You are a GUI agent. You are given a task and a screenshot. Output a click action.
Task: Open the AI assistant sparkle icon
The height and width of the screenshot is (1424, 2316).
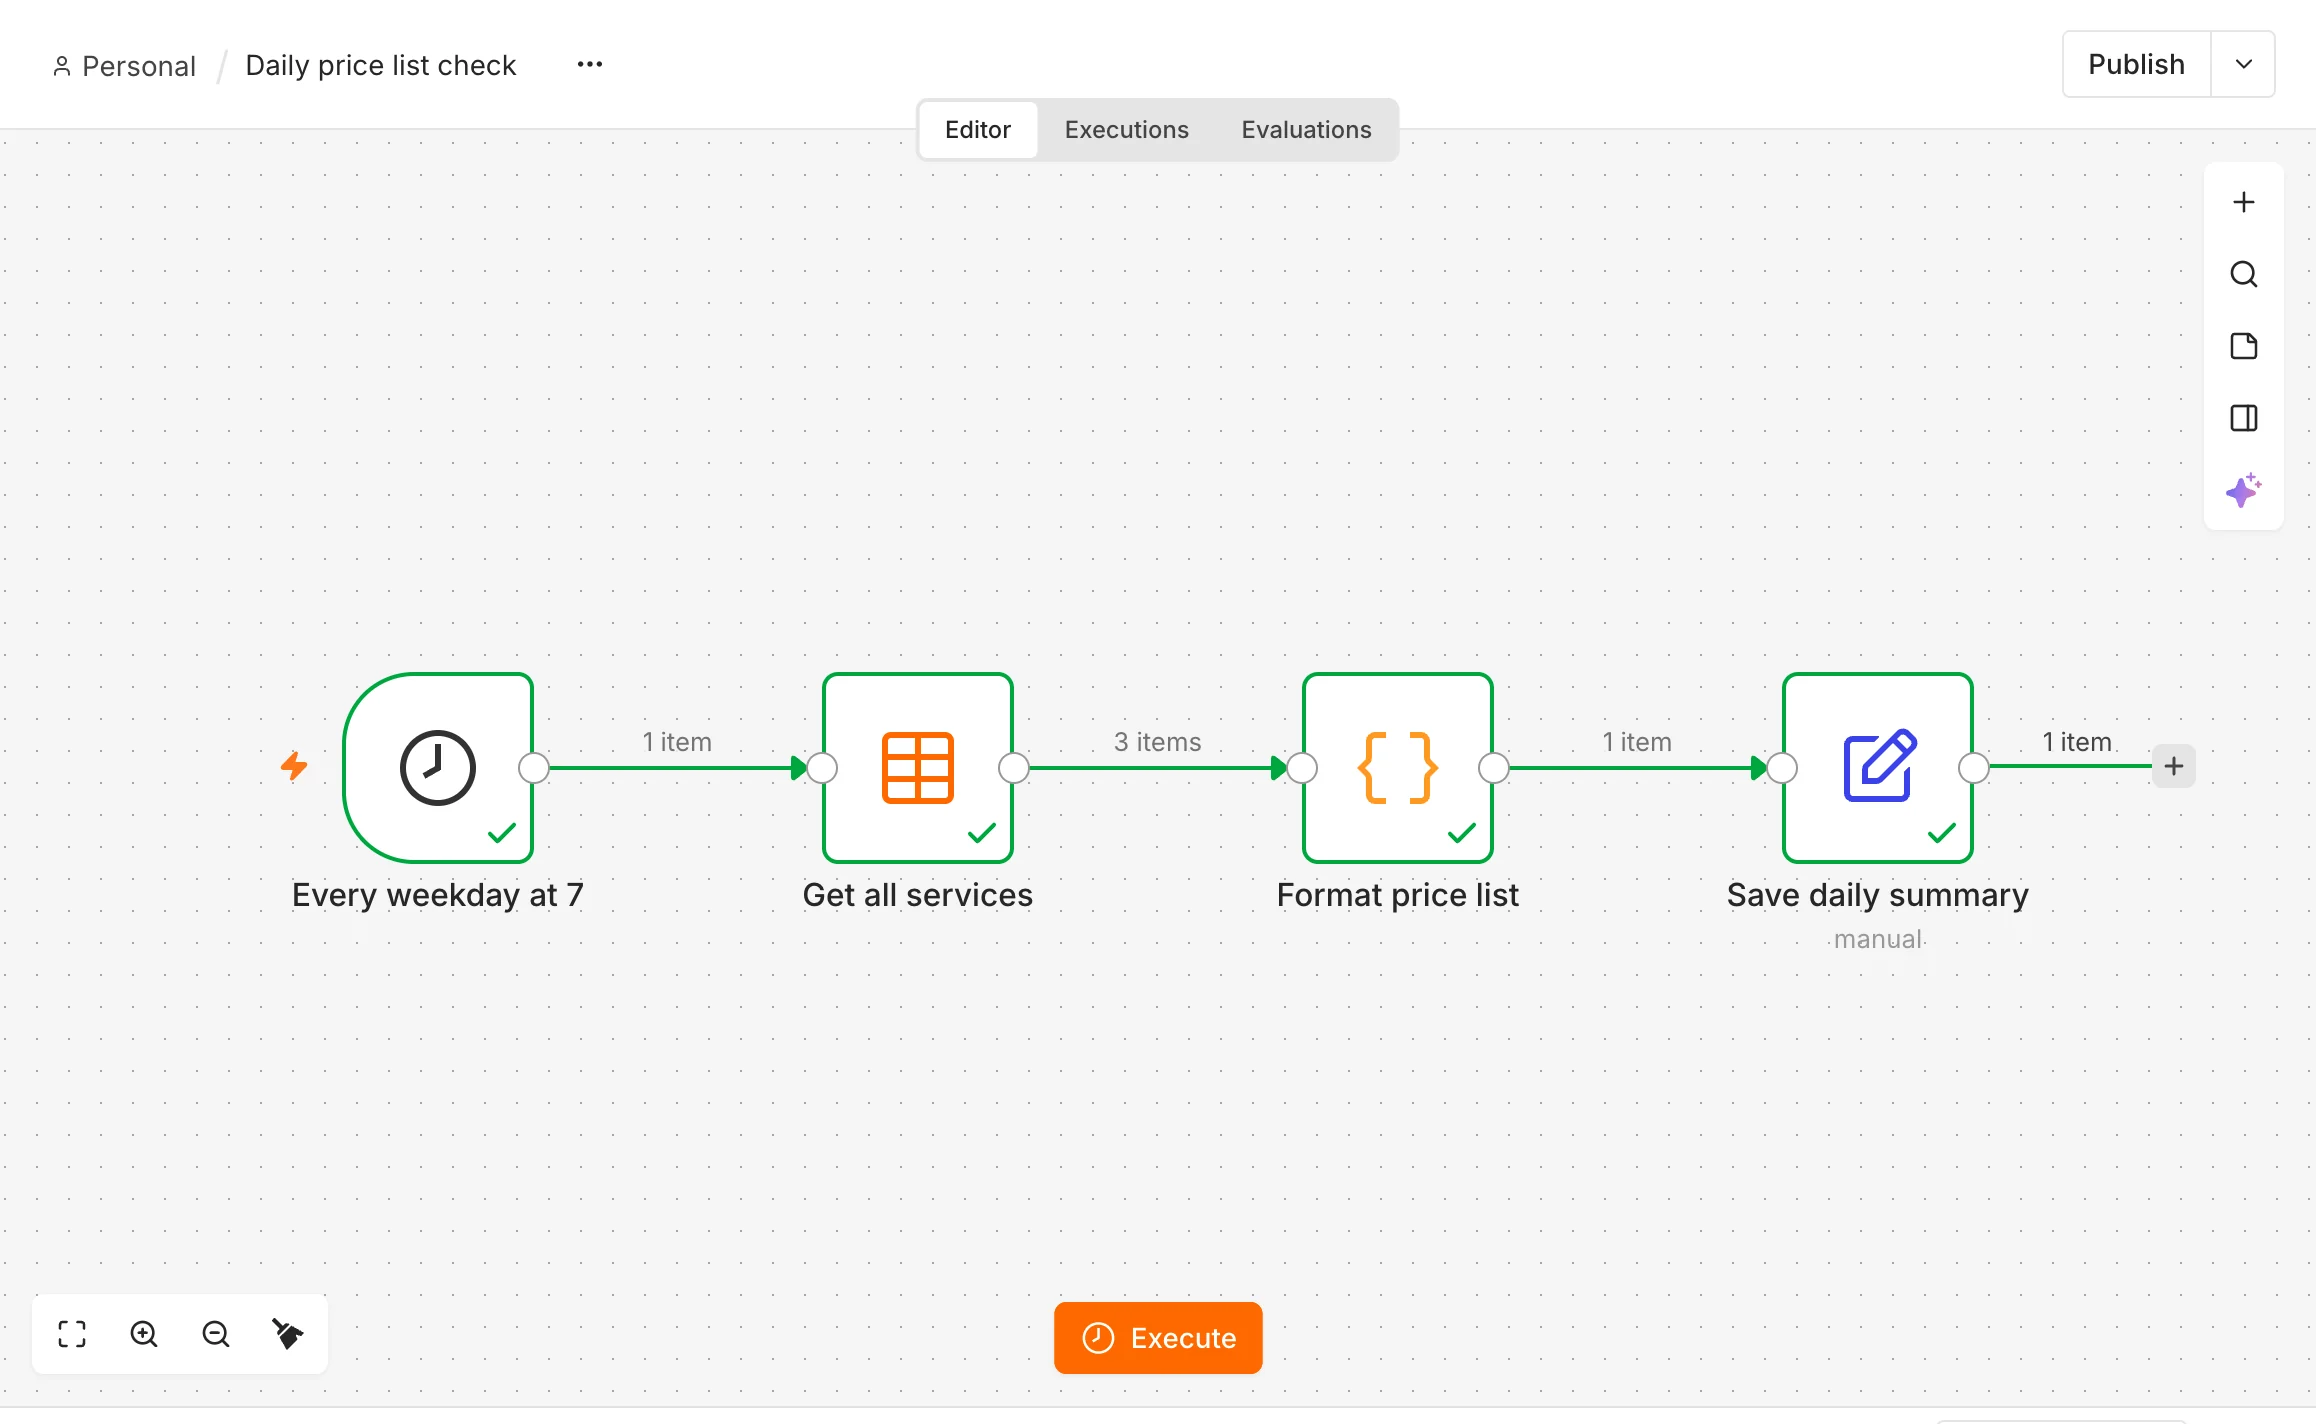2243,490
